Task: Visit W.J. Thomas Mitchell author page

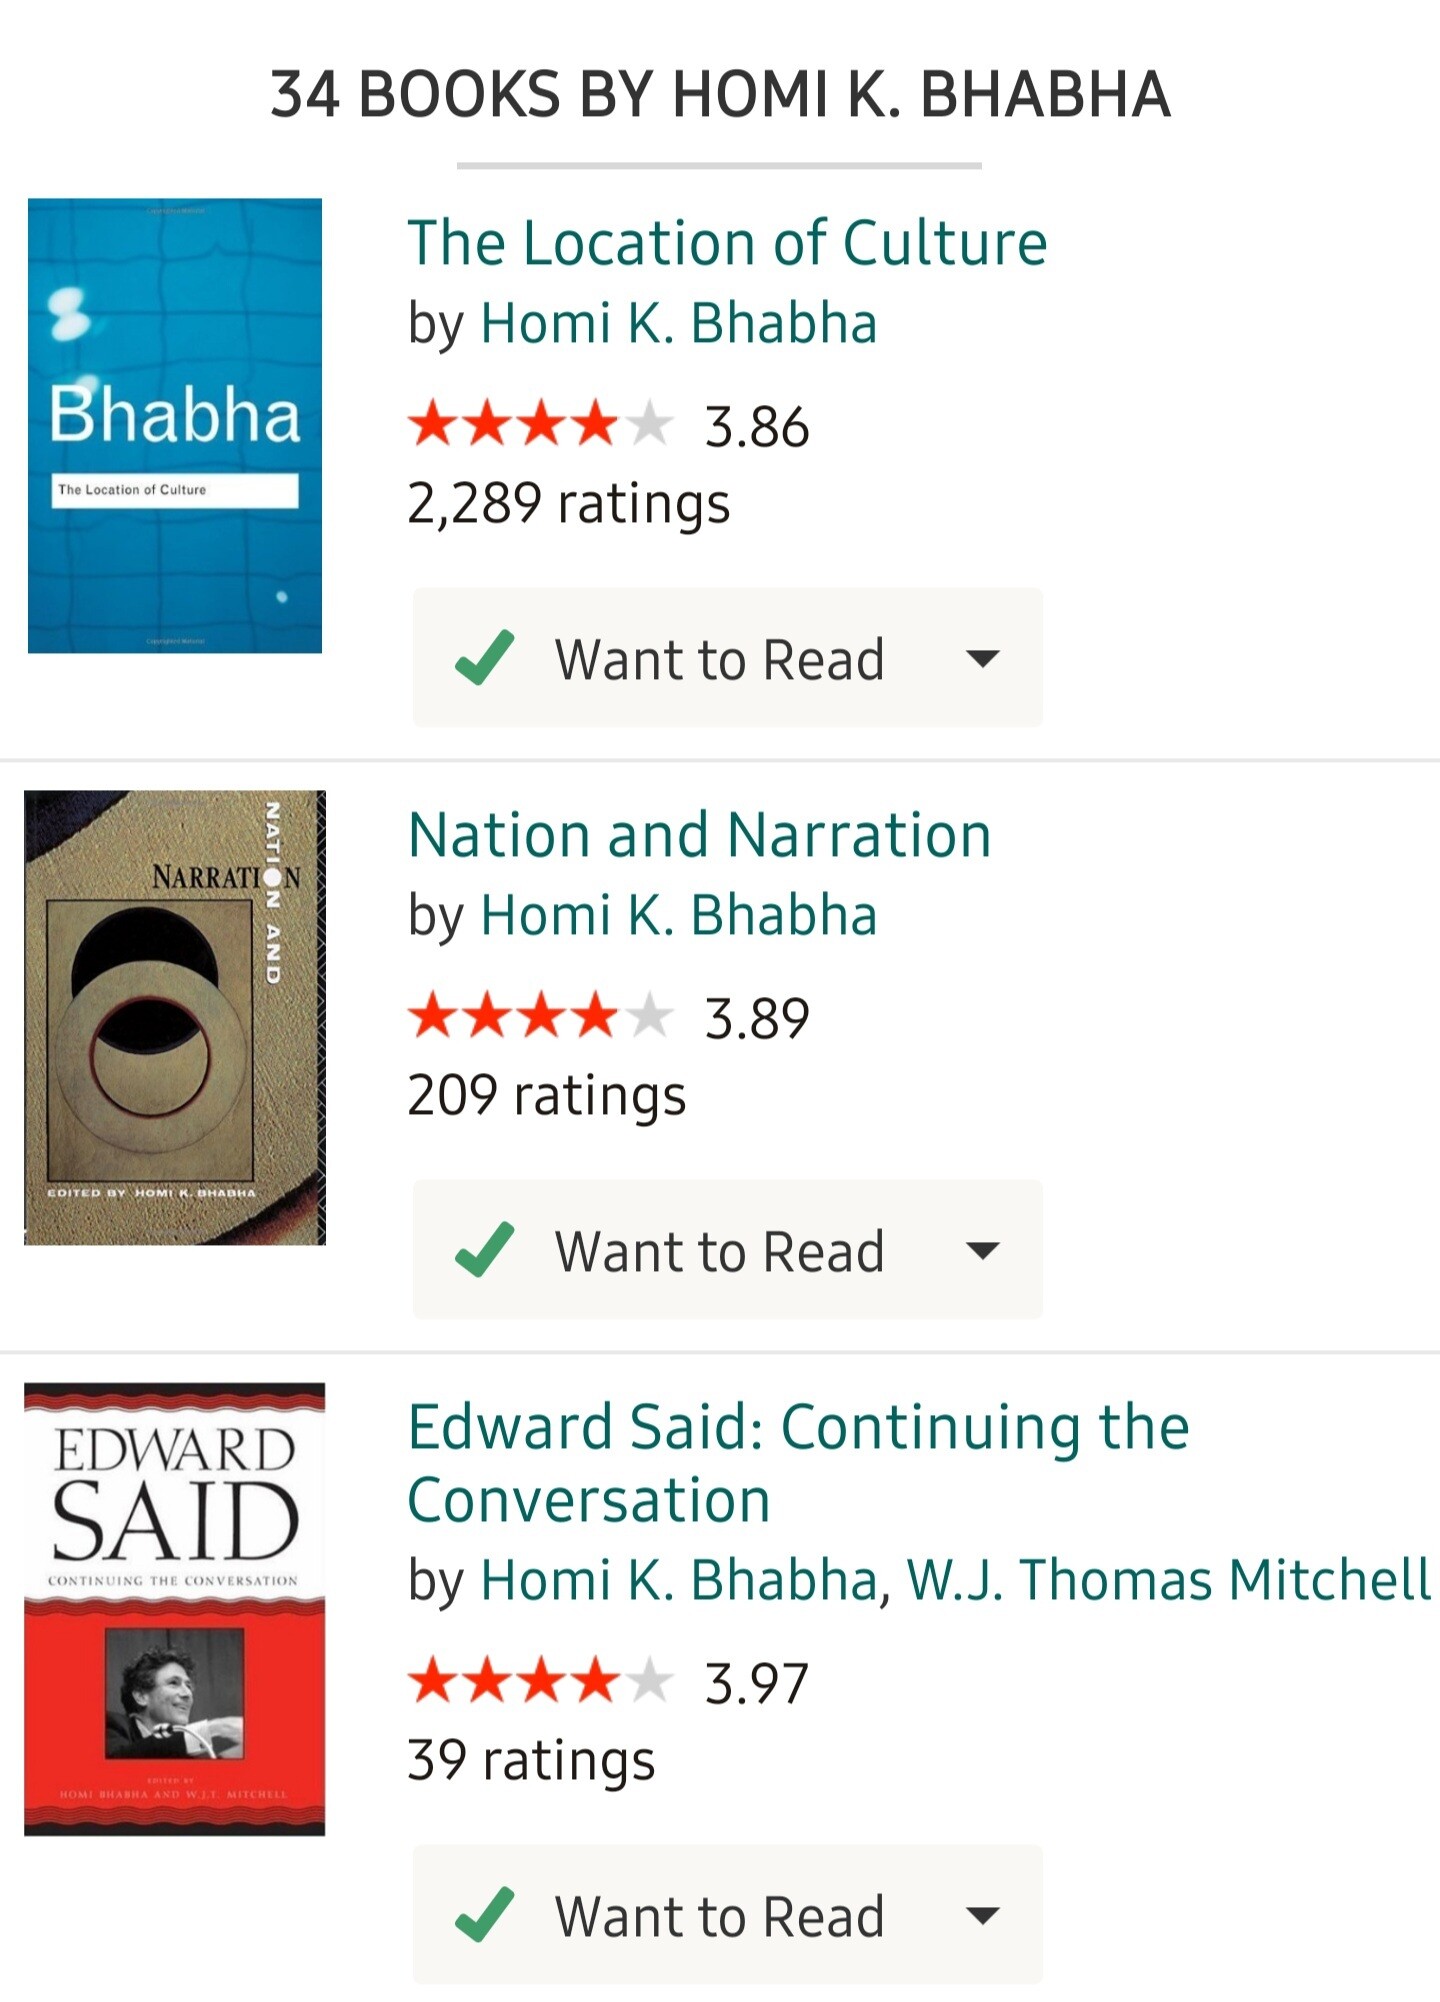Action: (1169, 1581)
